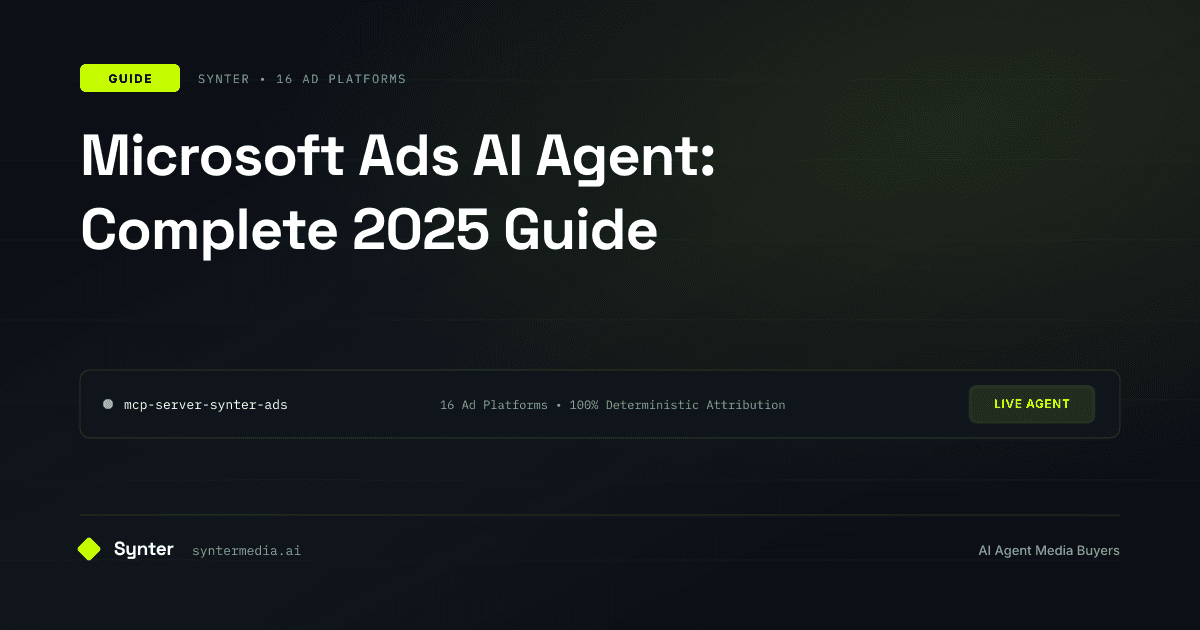Click the "Complete 2025 Guide" title line
1200x630 pixels.
point(369,230)
